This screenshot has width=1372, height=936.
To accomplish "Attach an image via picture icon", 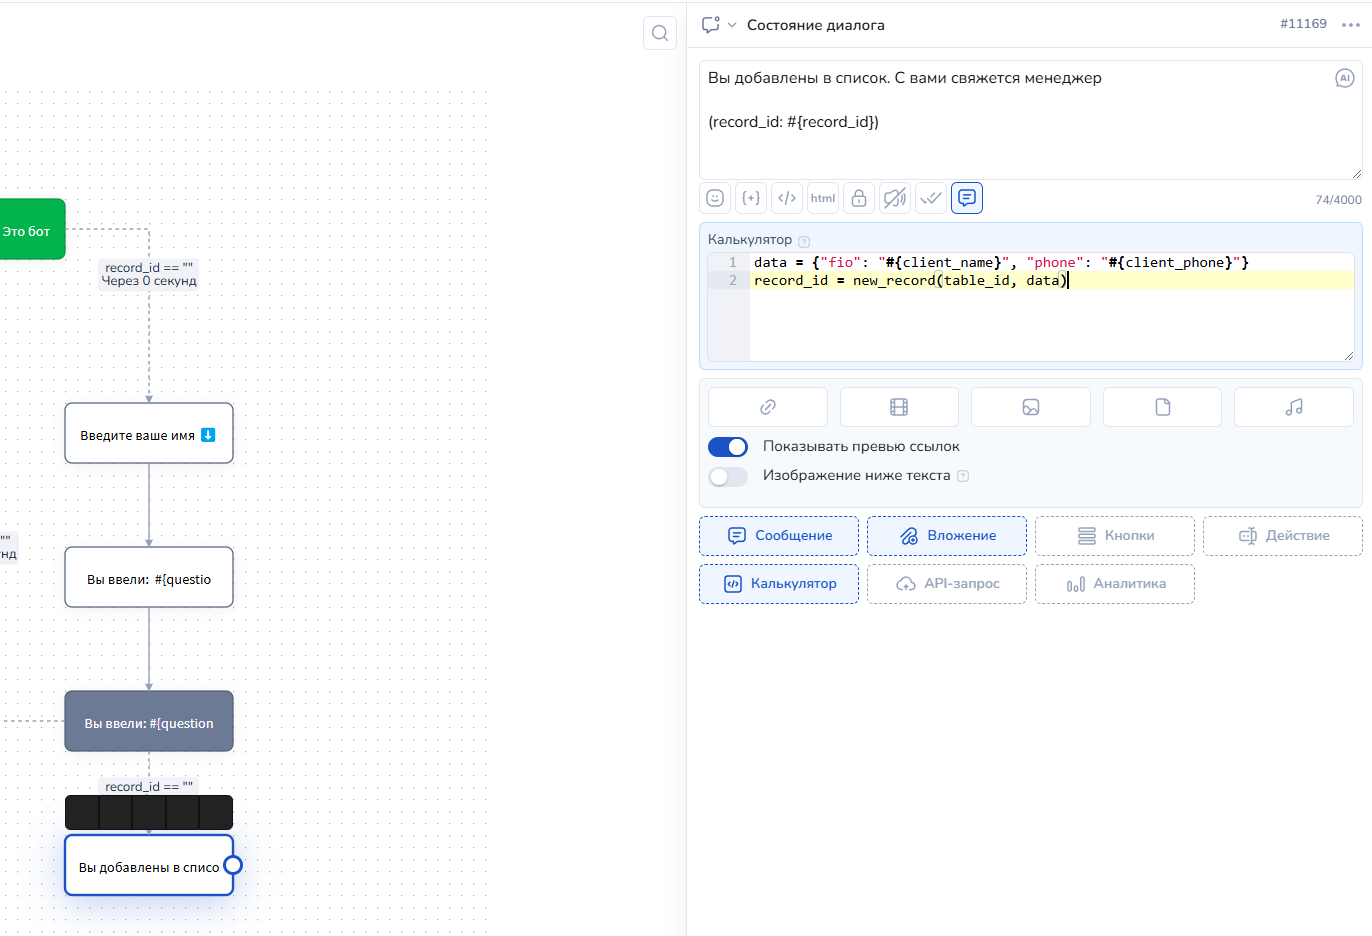I will 1030,407.
